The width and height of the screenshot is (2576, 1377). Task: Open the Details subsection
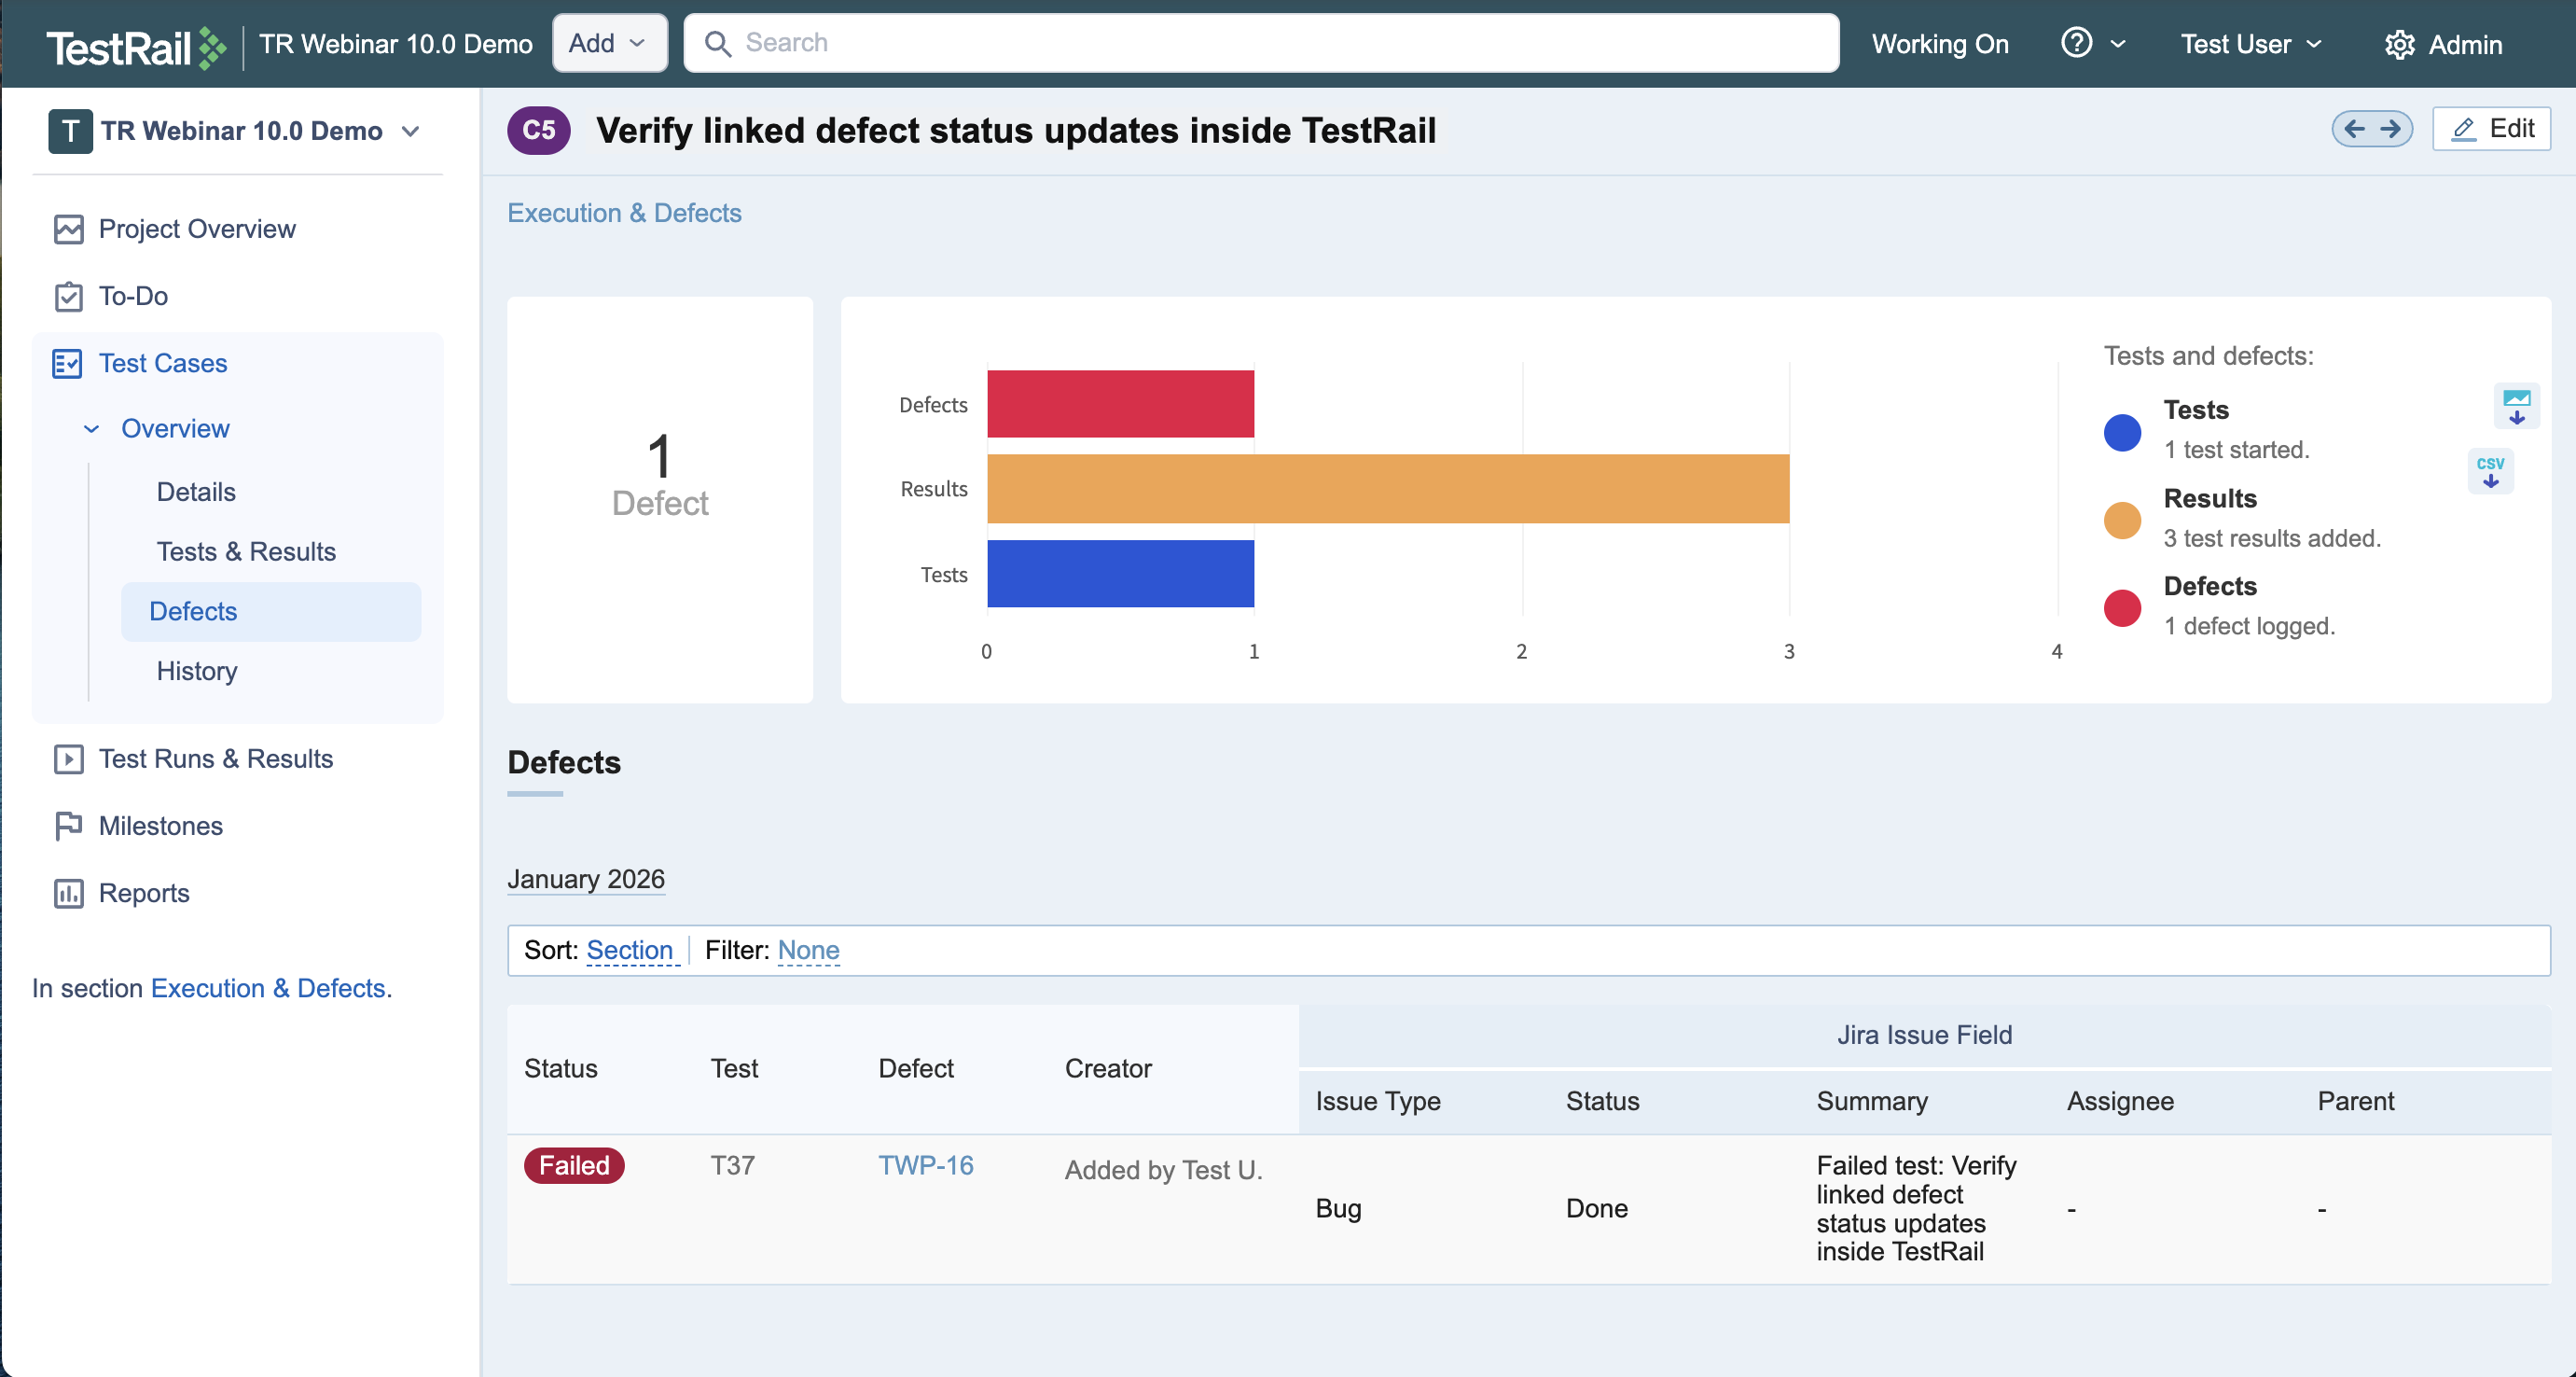click(196, 492)
